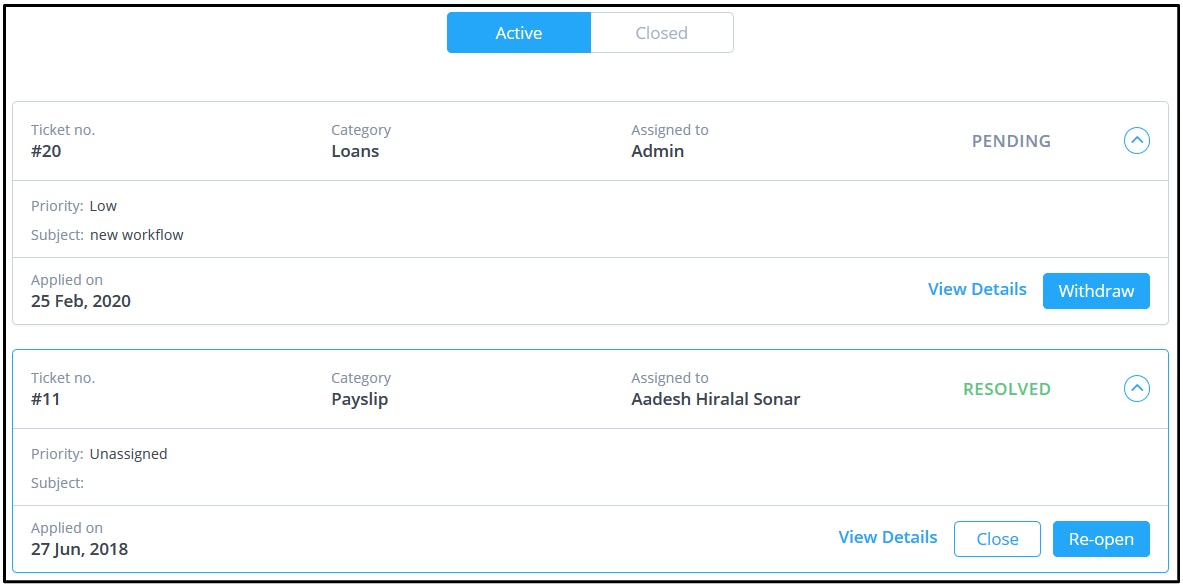The height and width of the screenshot is (586, 1183).
Task: Click the RESOLVED status label
Action: point(1005,389)
